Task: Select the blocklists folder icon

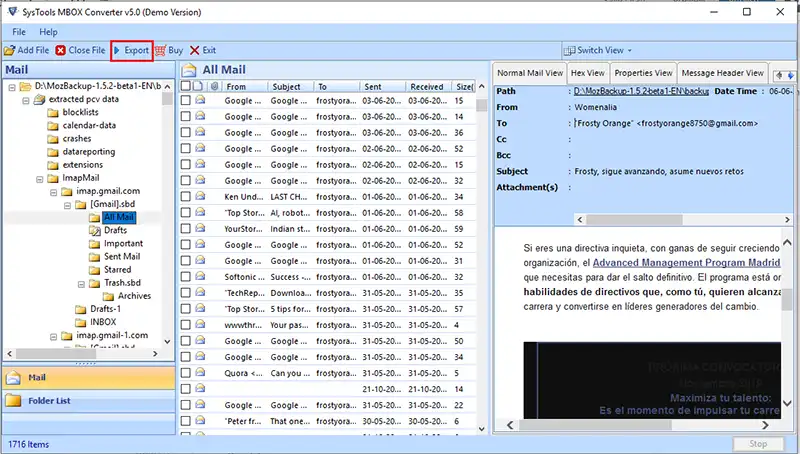Action: coord(53,112)
